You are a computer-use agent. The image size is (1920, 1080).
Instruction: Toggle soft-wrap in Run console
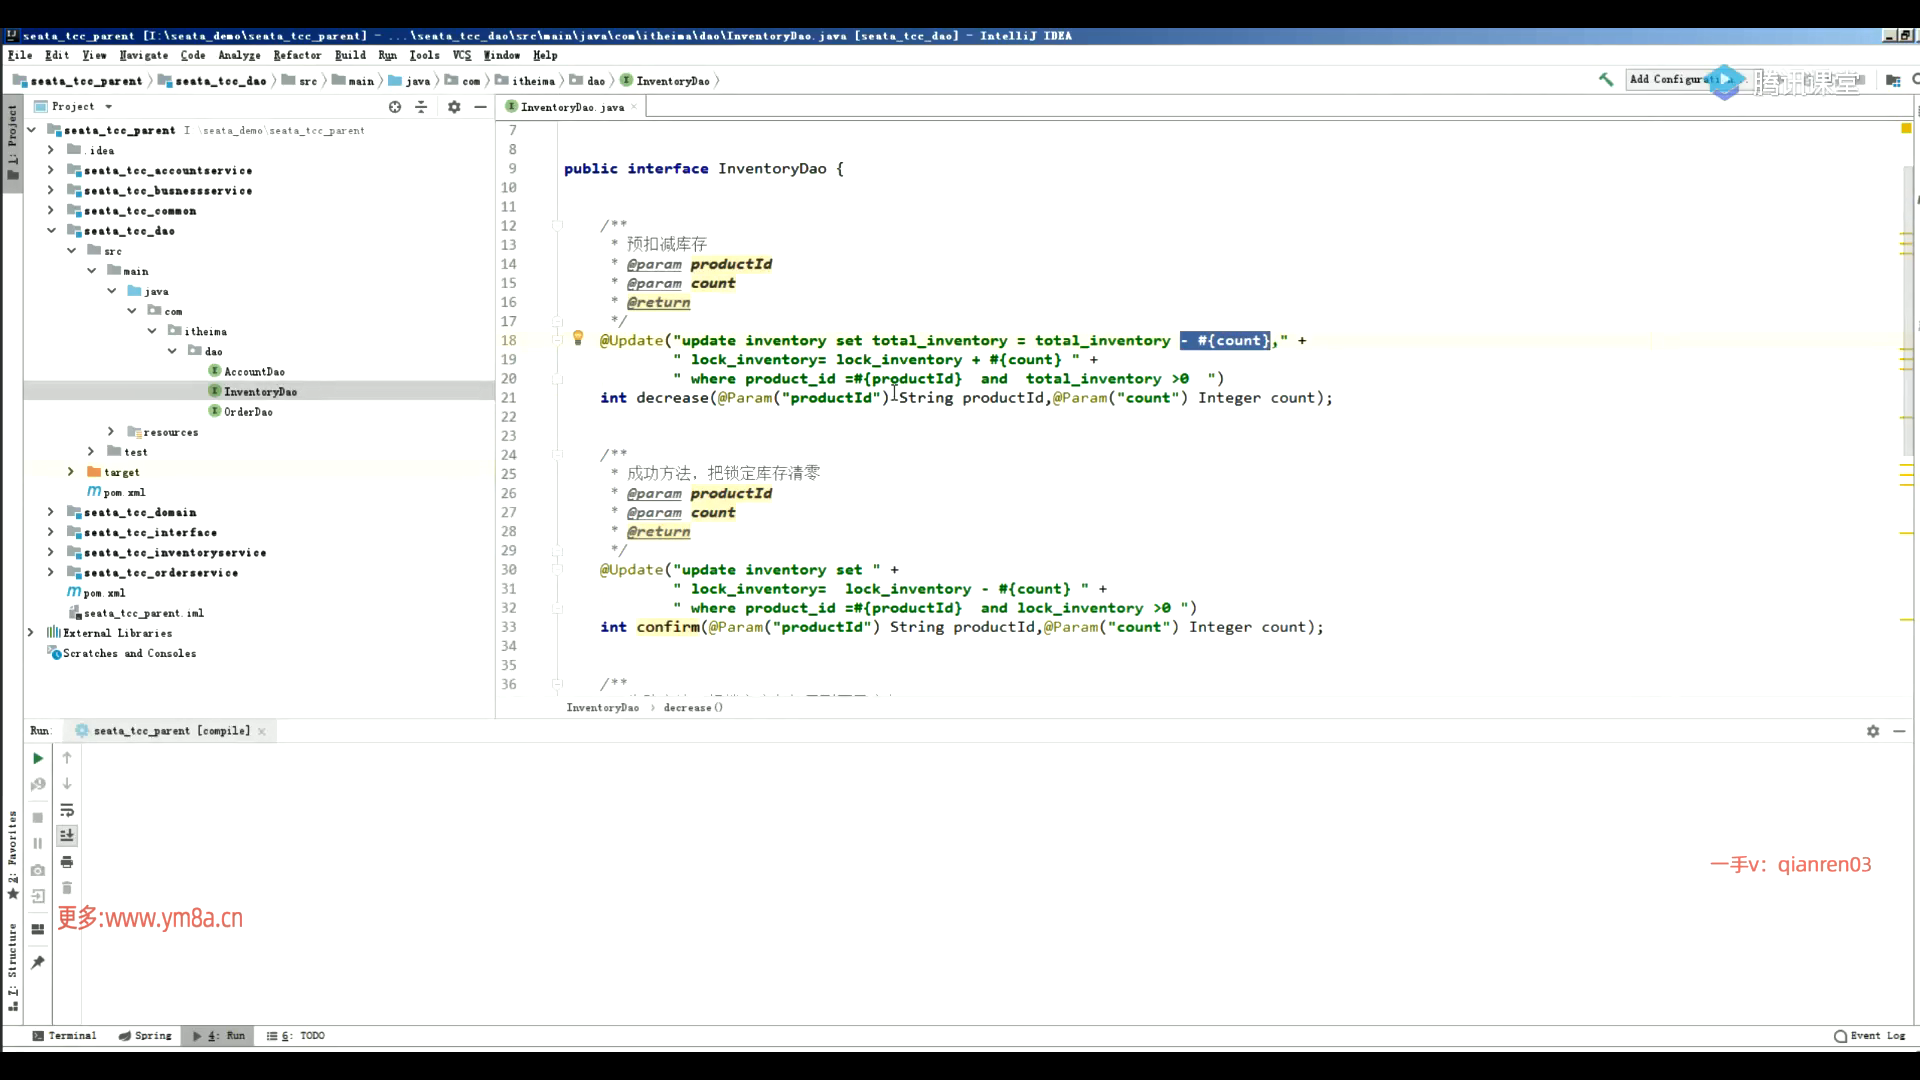[x=67, y=810]
